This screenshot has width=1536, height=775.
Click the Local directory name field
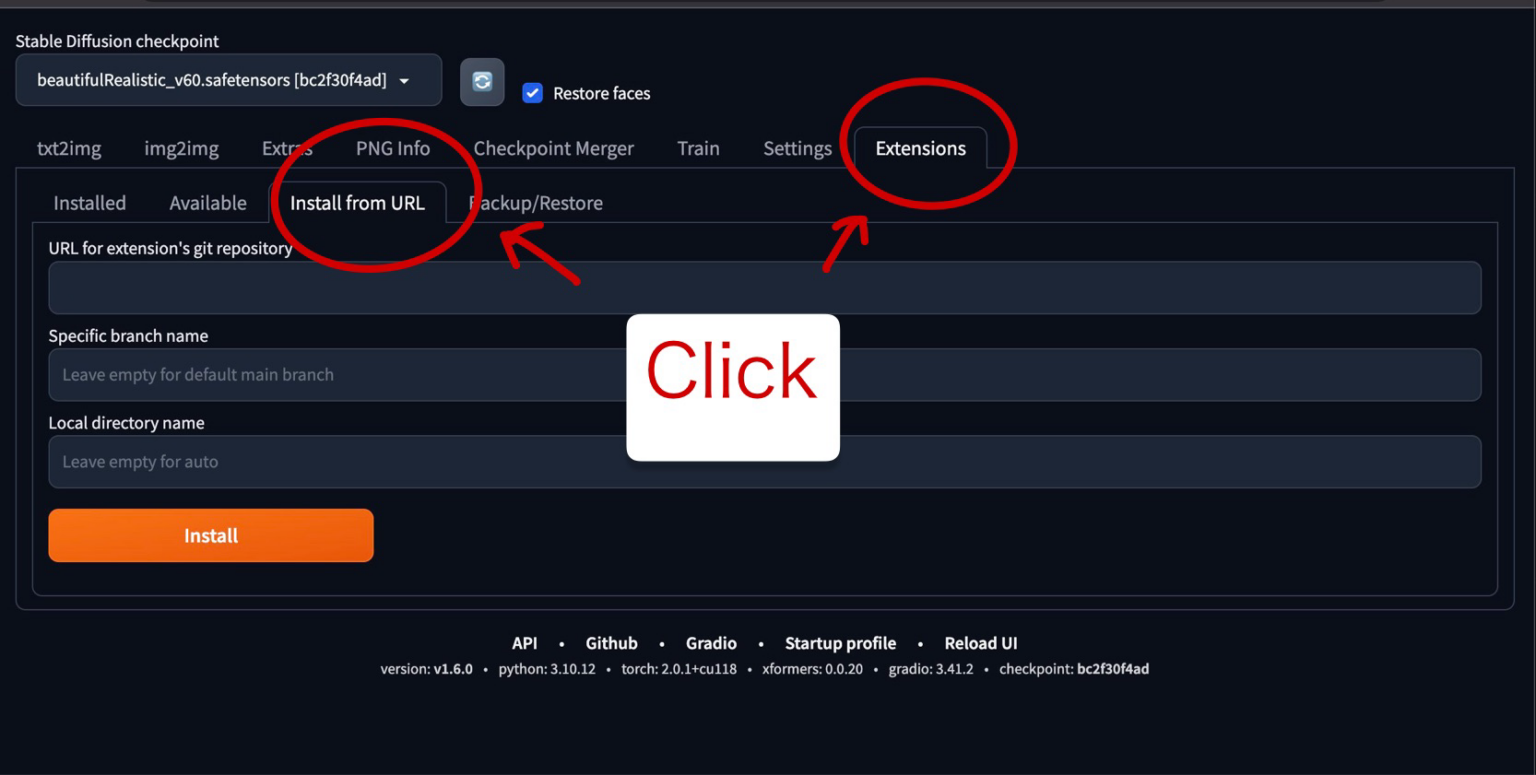click(330, 462)
